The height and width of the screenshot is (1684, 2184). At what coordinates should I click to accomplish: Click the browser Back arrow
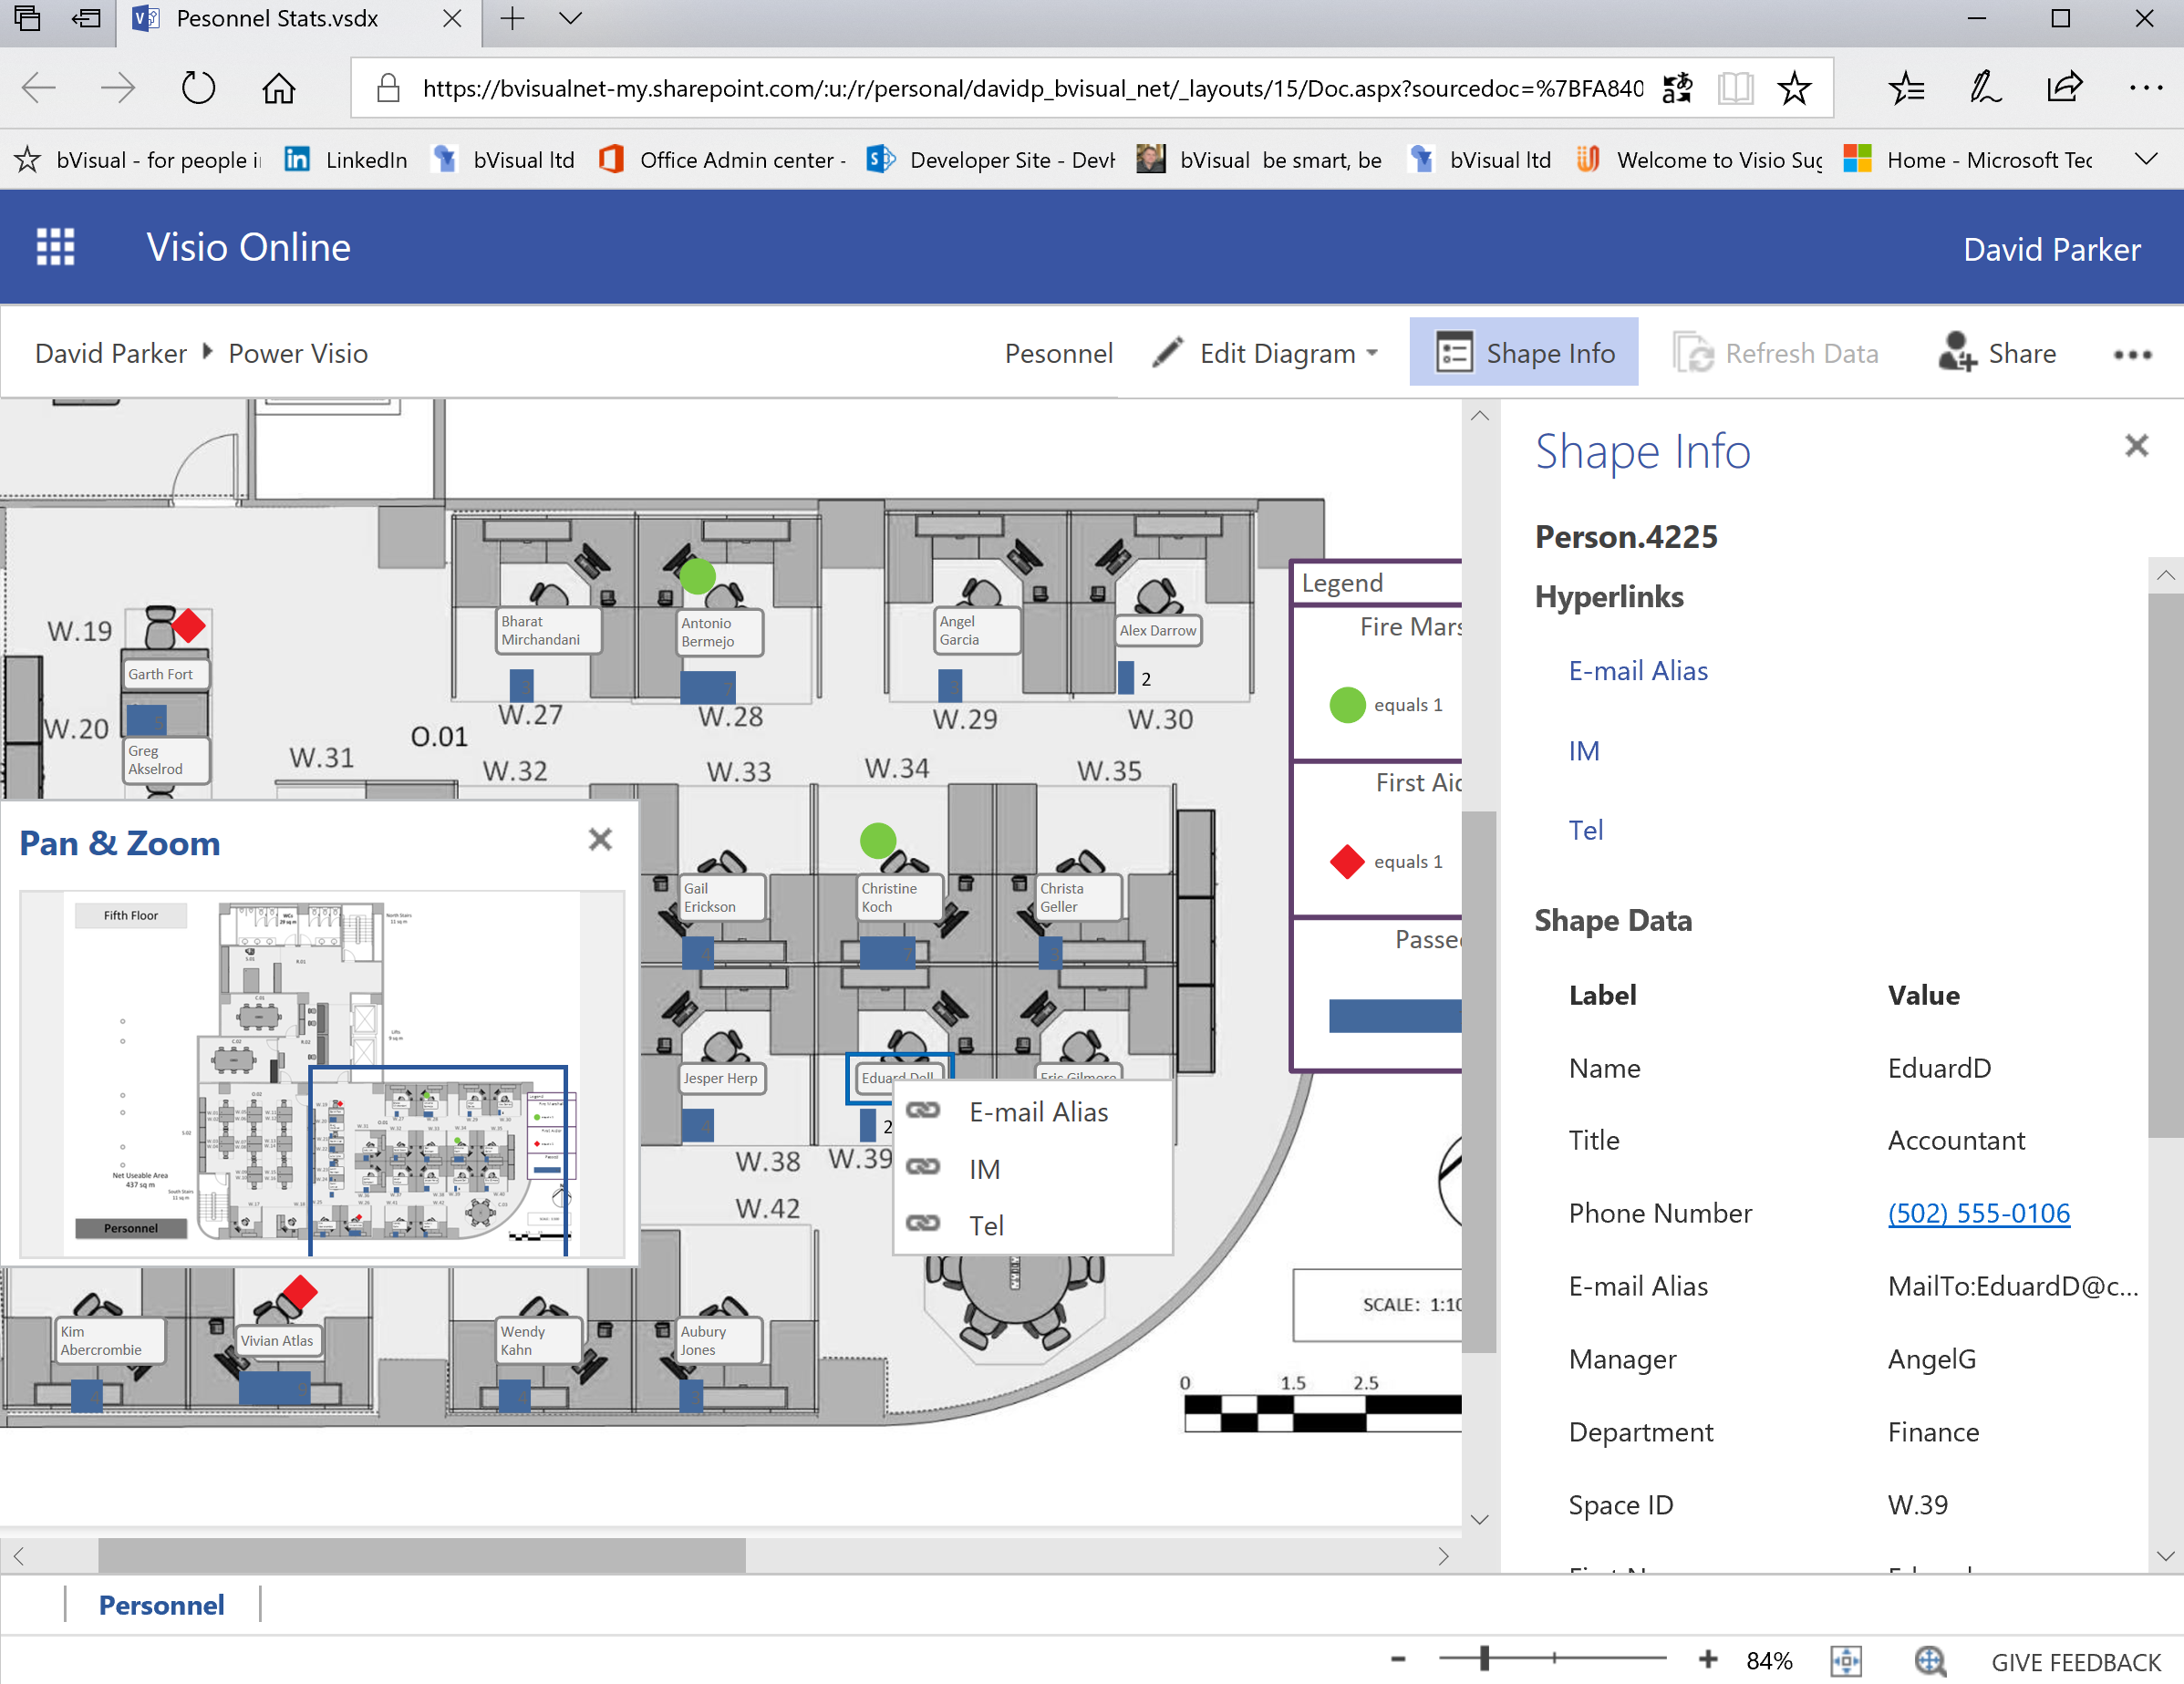pos(38,89)
